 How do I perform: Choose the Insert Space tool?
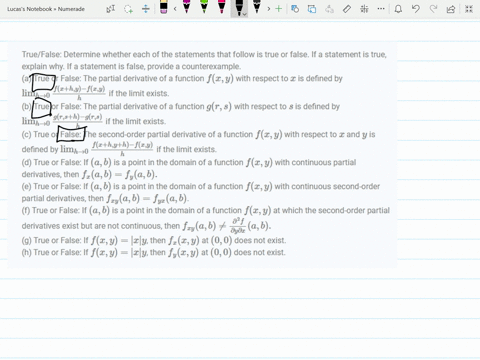[x=146, y=9]
